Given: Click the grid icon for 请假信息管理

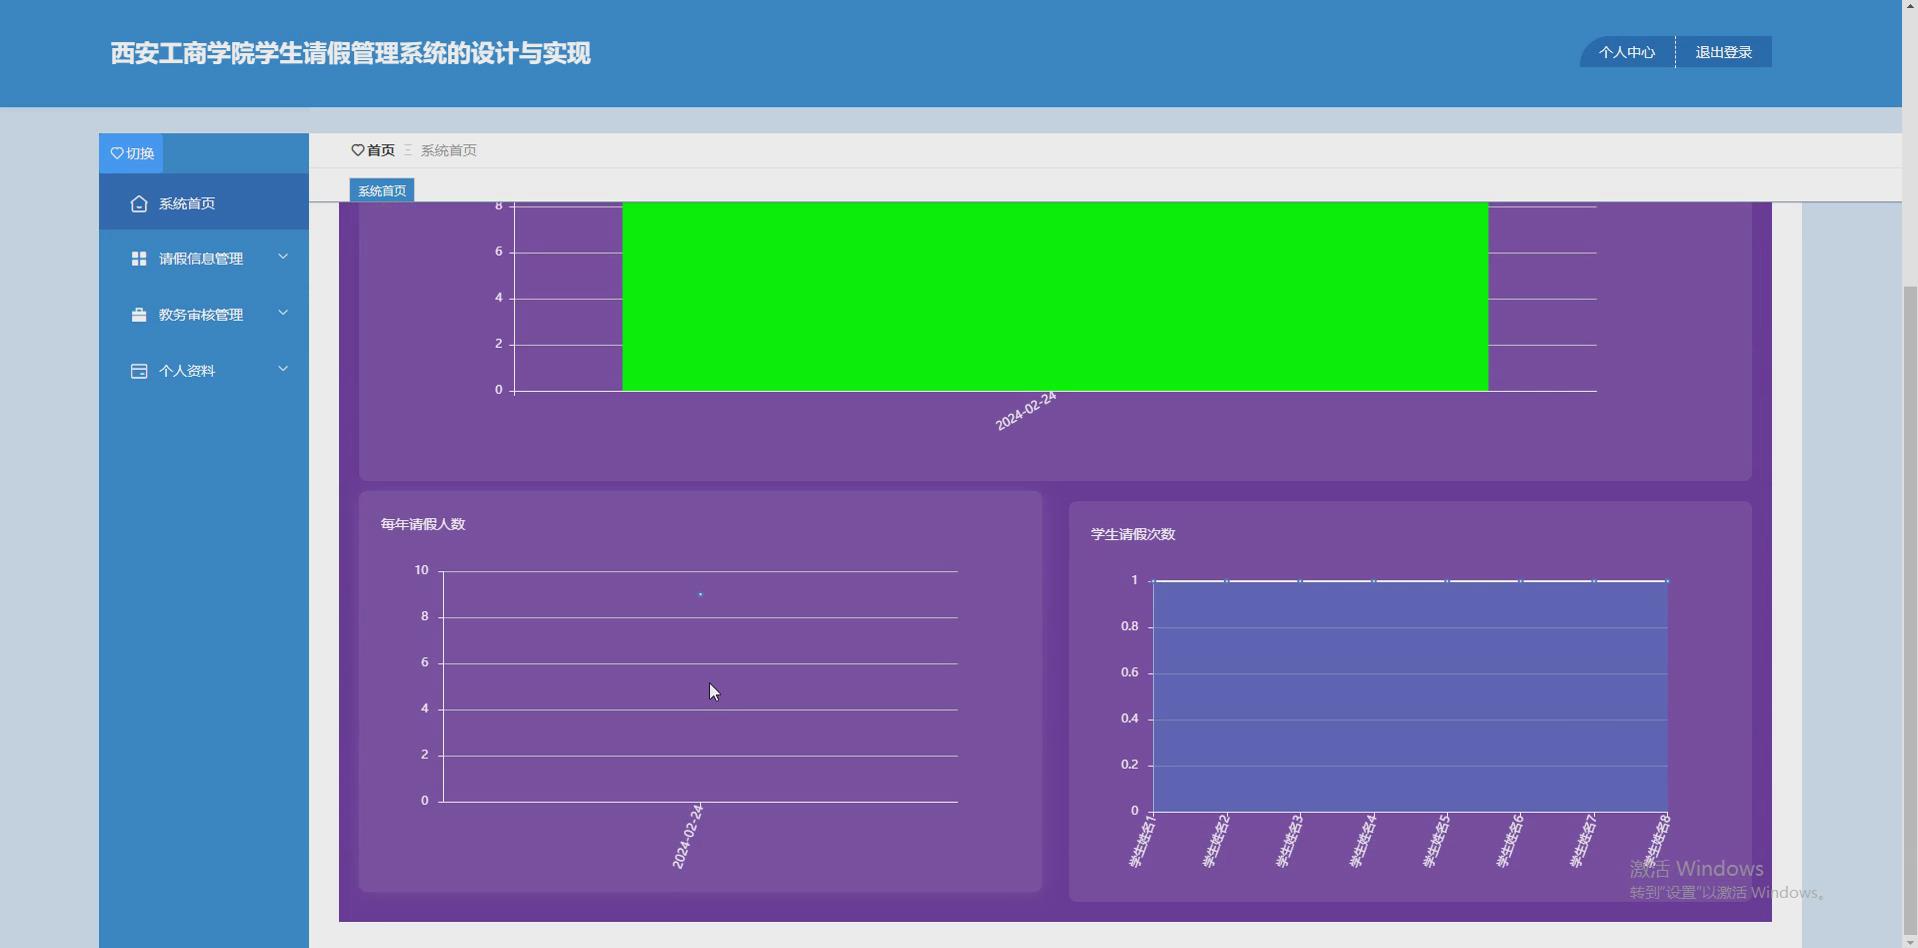Looking at the screenshot, I should [139, 258].
